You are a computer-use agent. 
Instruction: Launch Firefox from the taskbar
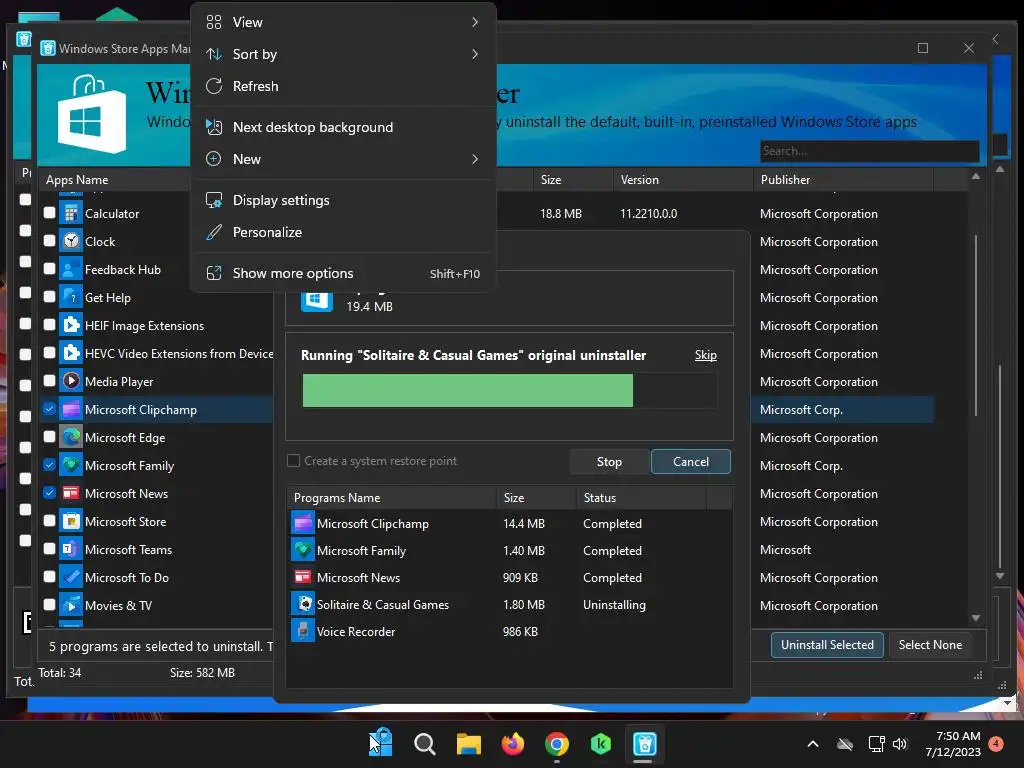point(513,743)
